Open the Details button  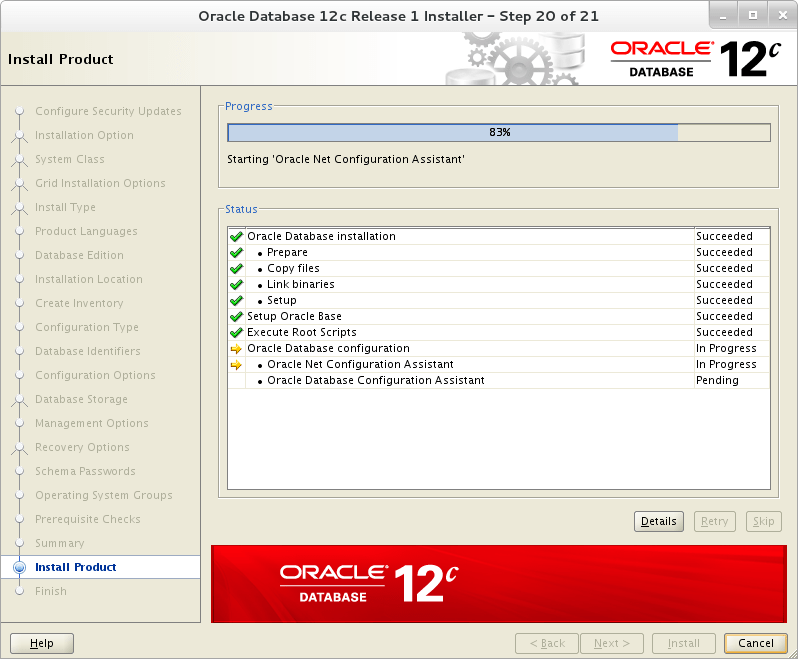659,522
